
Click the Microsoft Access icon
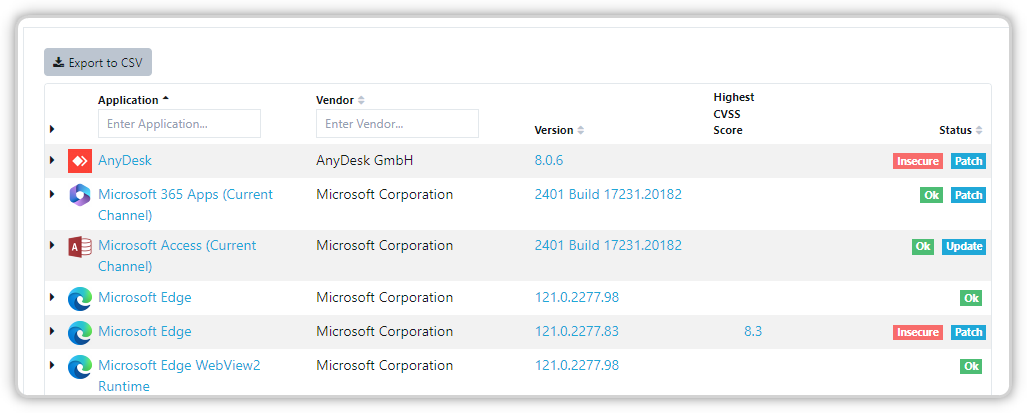point(79,247)
